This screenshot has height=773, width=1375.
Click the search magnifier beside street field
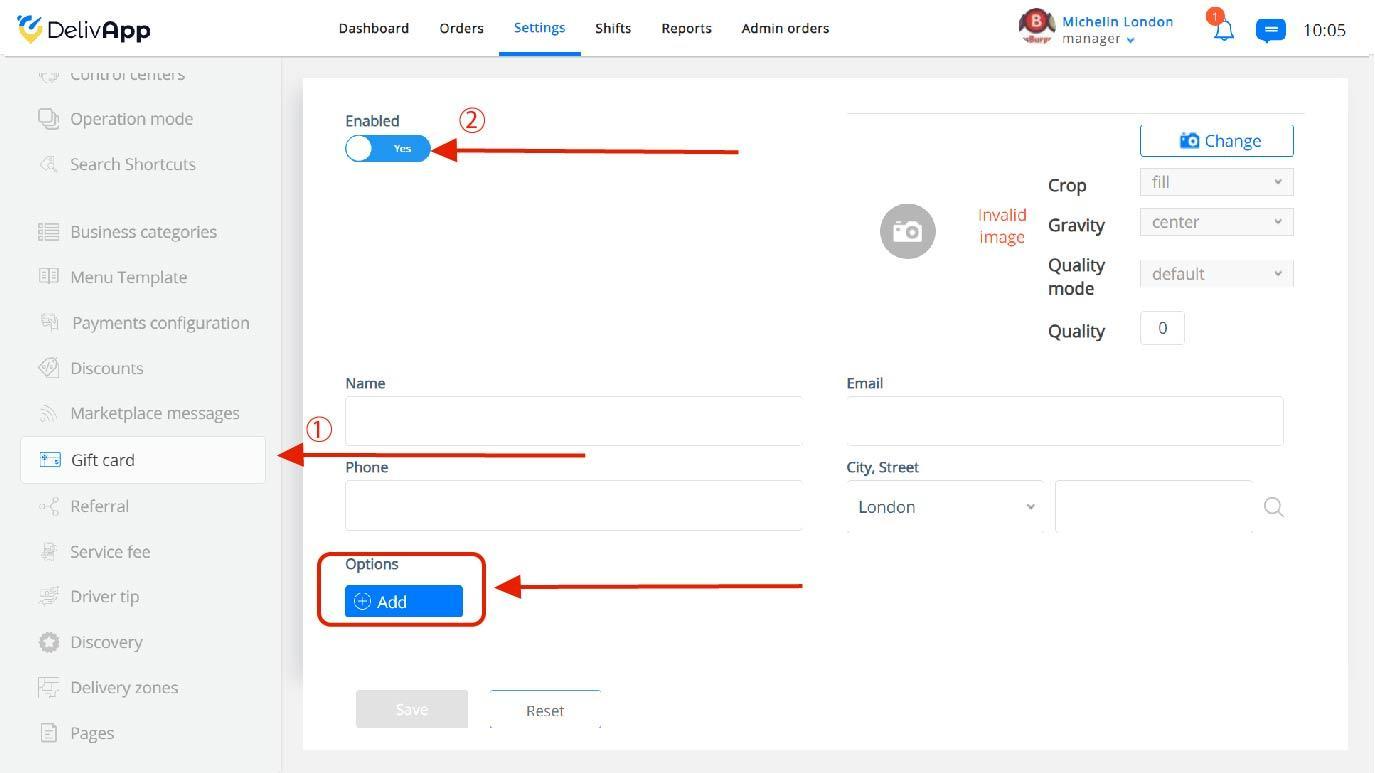(x=1273, y=507)
